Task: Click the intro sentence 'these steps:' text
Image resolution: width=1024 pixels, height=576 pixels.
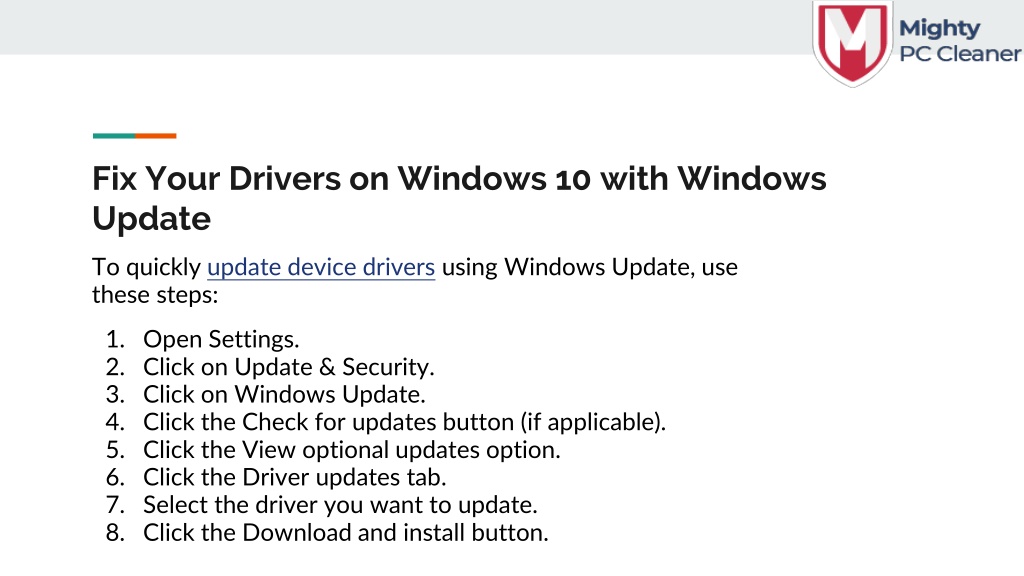Action: pos(155,295)
